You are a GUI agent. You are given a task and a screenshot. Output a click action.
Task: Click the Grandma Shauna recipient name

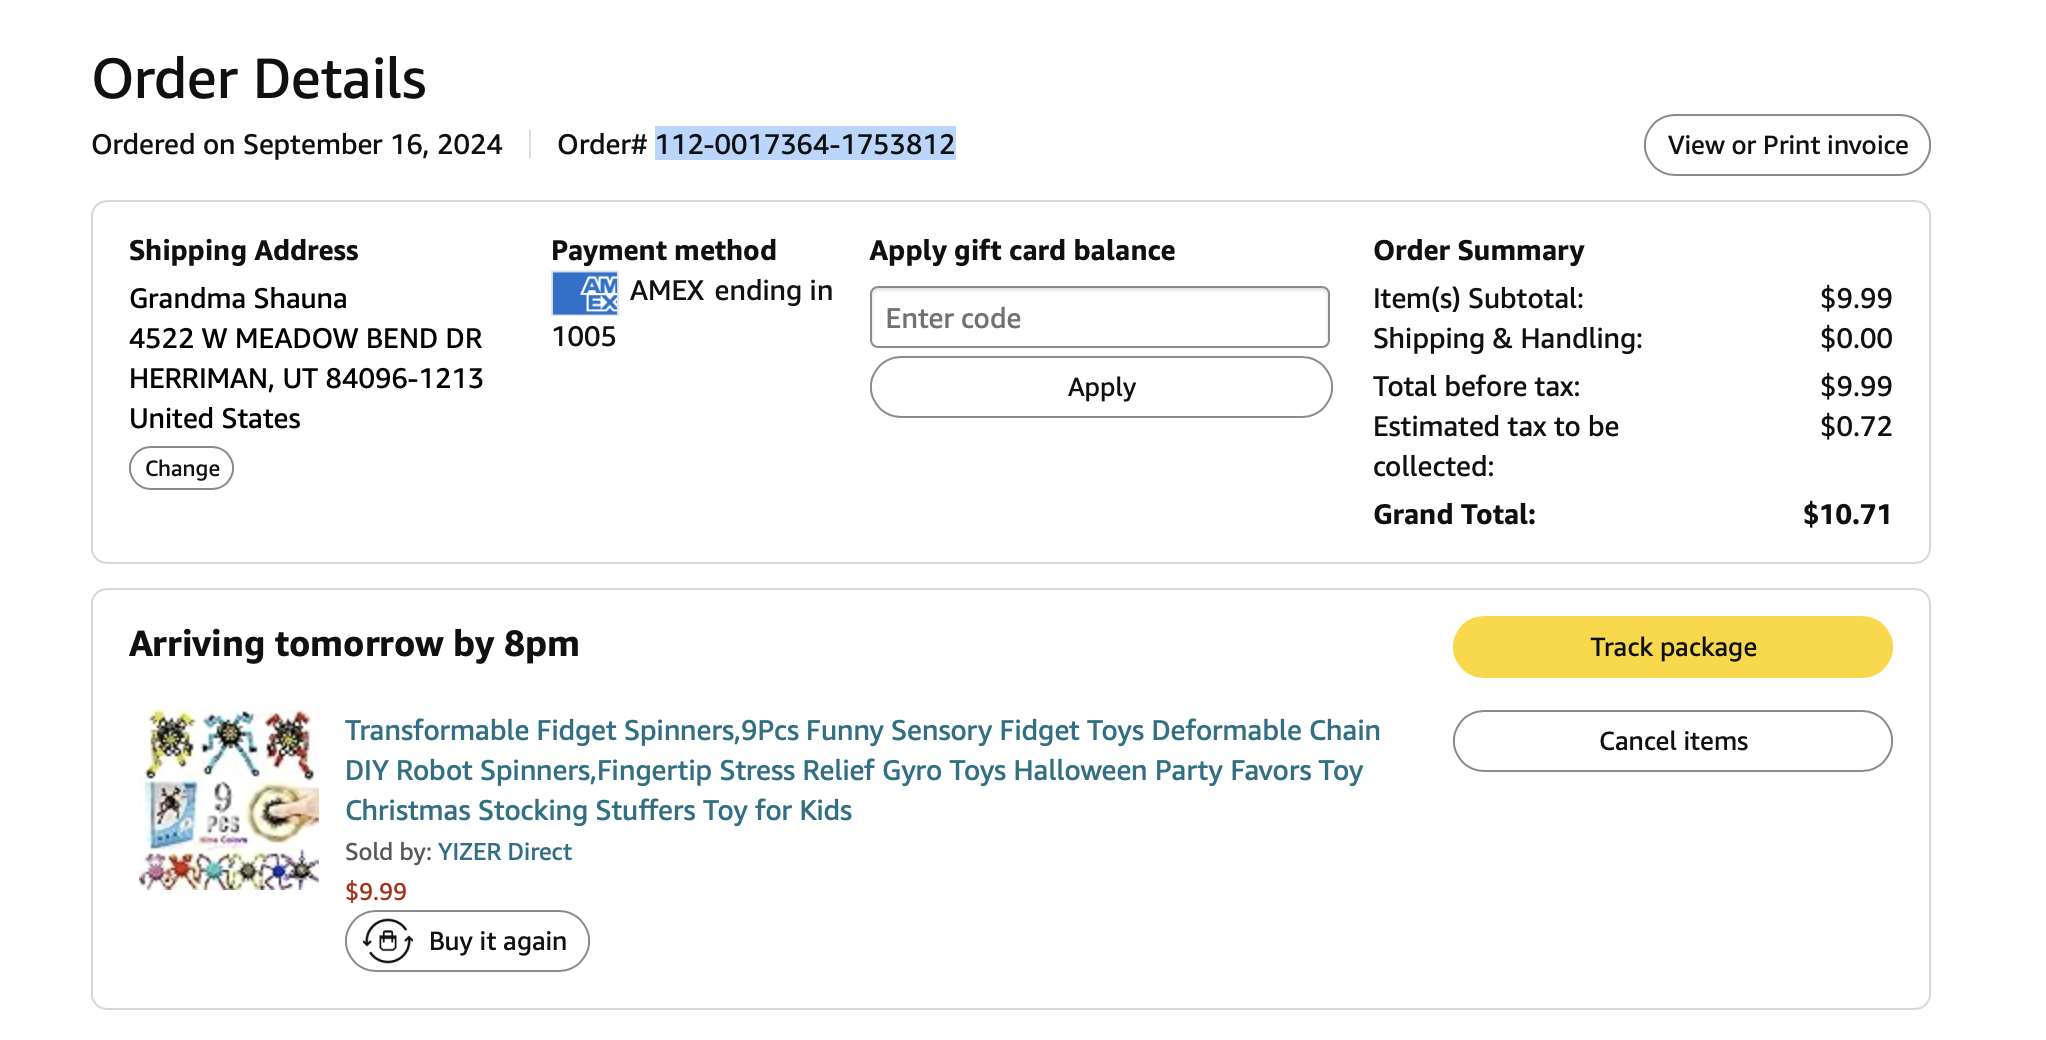pyautogui.click(x=238, y=298)
